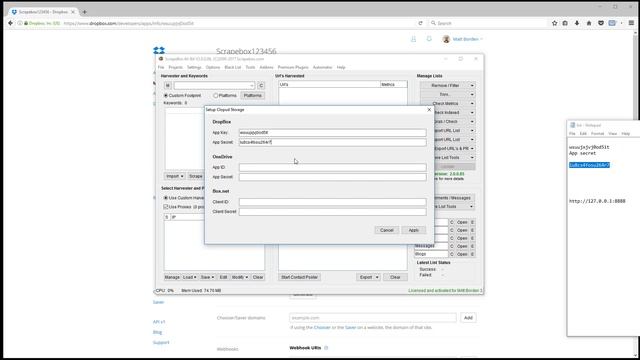This screenshot has height=360, width=640.
Task: Click the browser Search box
Action: 488,23
